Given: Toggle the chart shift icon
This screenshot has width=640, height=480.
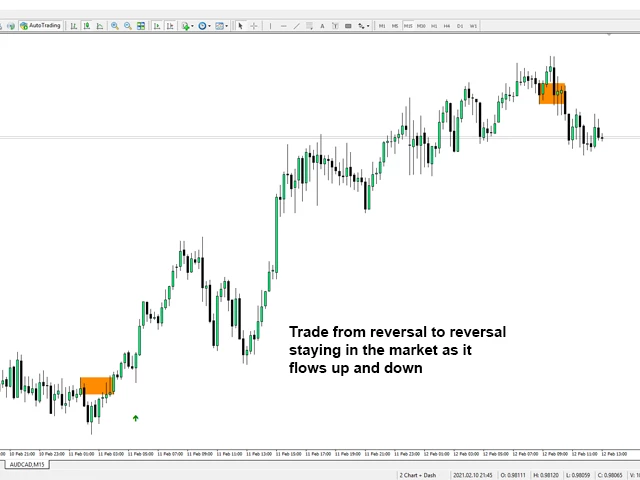Looking at the screenshot, I should pos(168,25).
